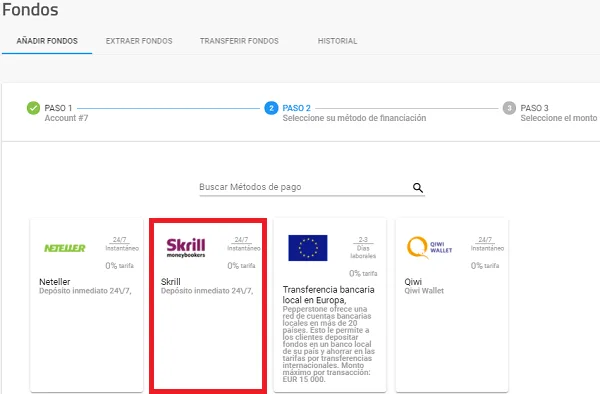This screenshot has height=394, width=600.
Task: Click '2-3 Días laborales' on bank card
Action: click(363, 247)
